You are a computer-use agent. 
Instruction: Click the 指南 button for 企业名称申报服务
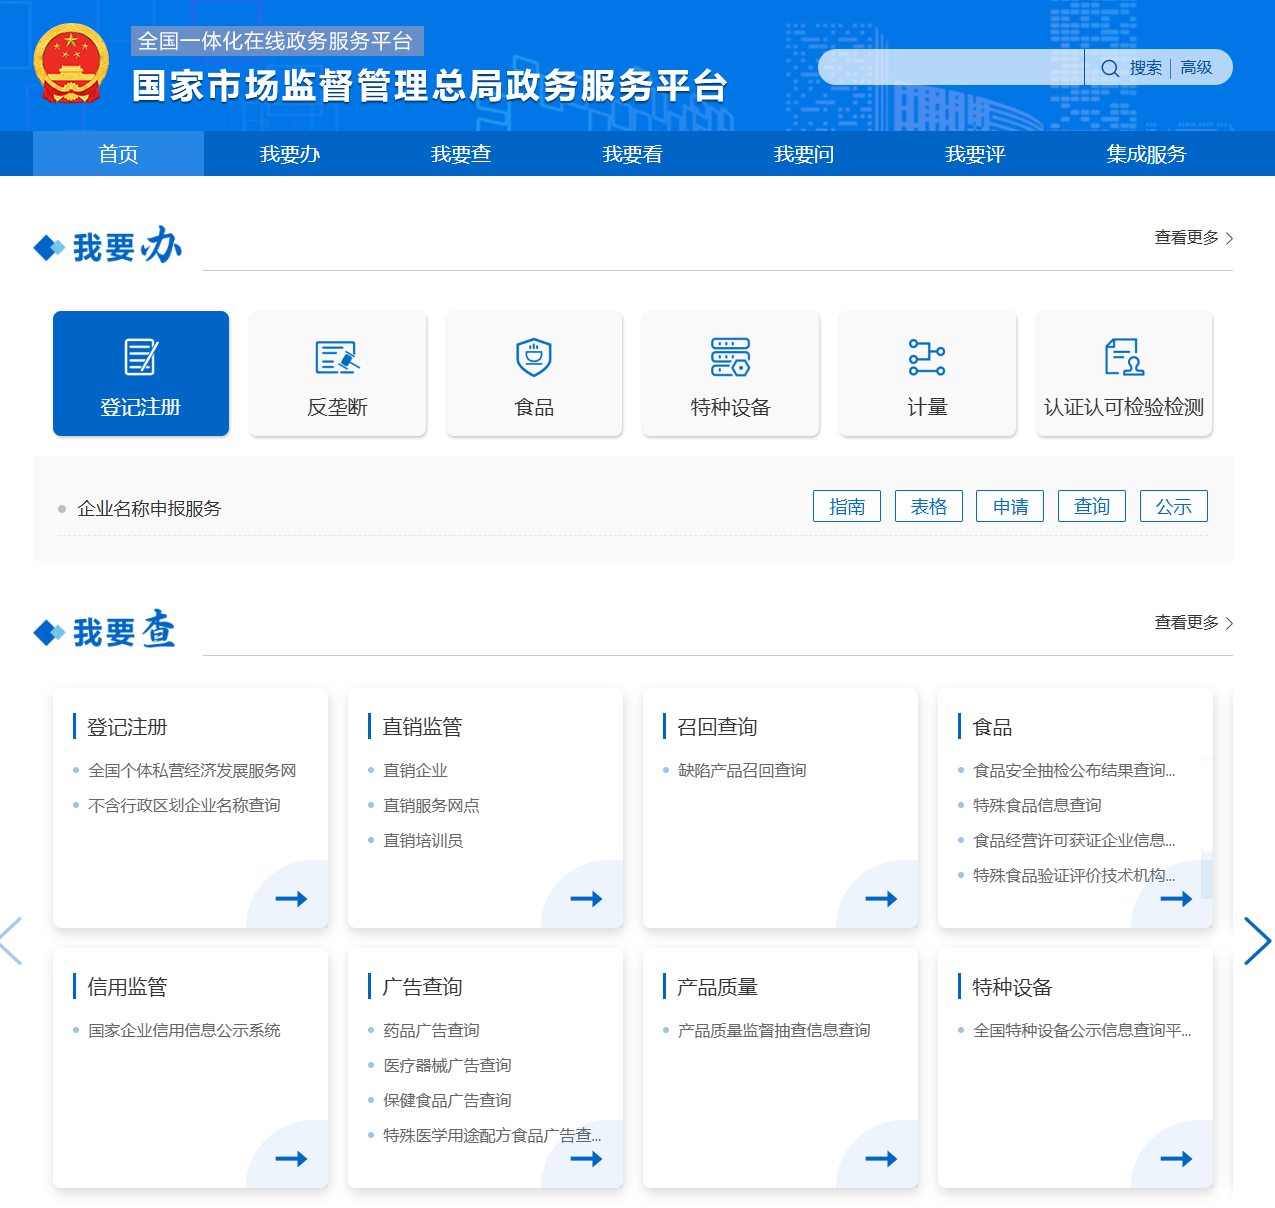click(x=846, y=506)
